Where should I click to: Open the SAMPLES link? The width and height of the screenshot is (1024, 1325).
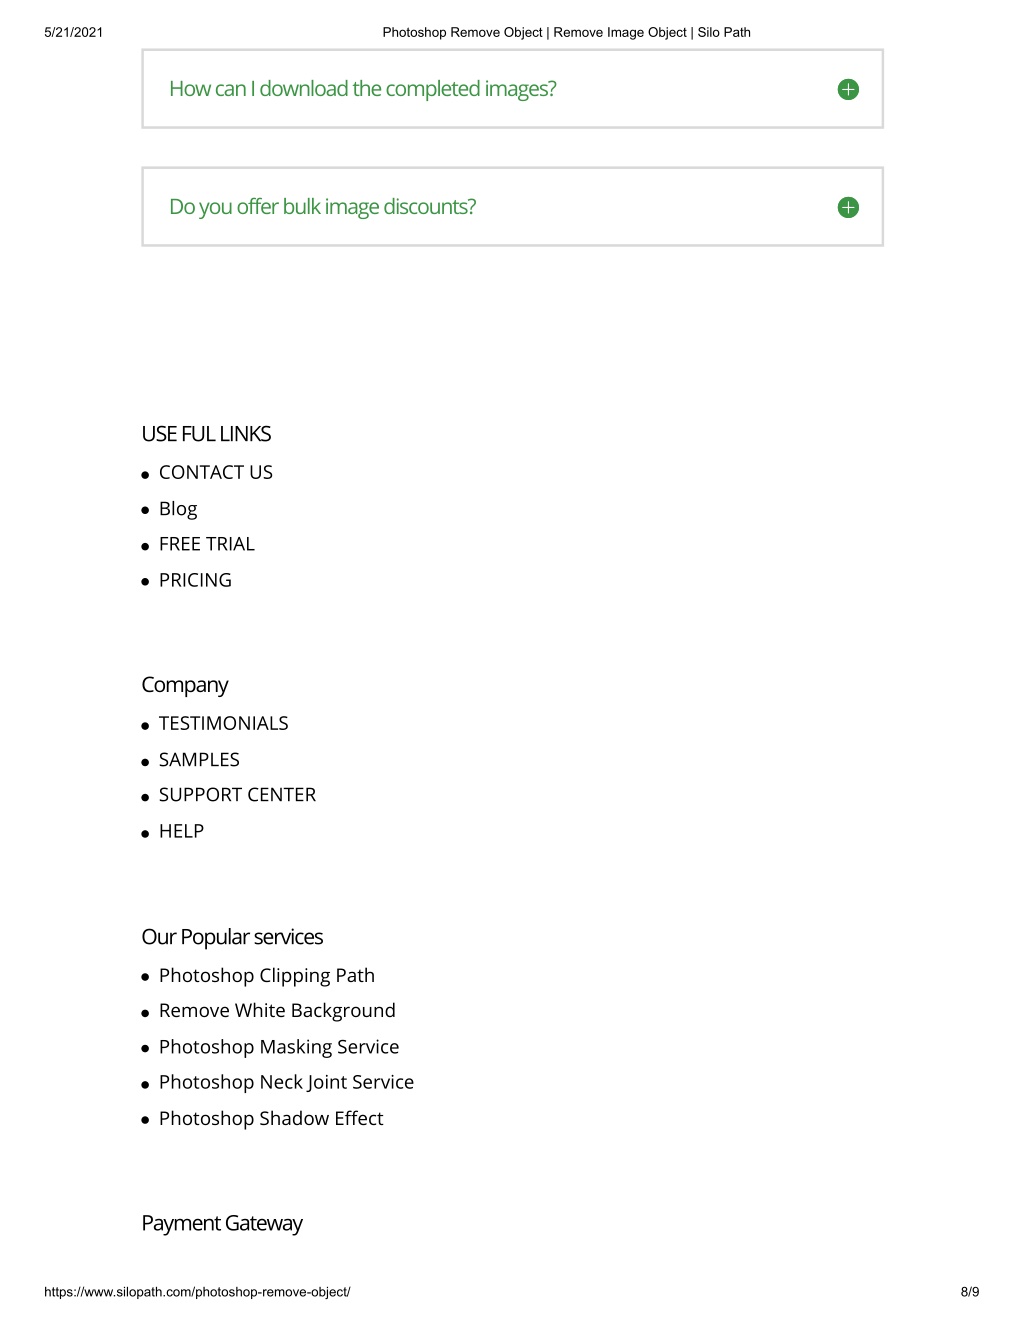(199, 759)
